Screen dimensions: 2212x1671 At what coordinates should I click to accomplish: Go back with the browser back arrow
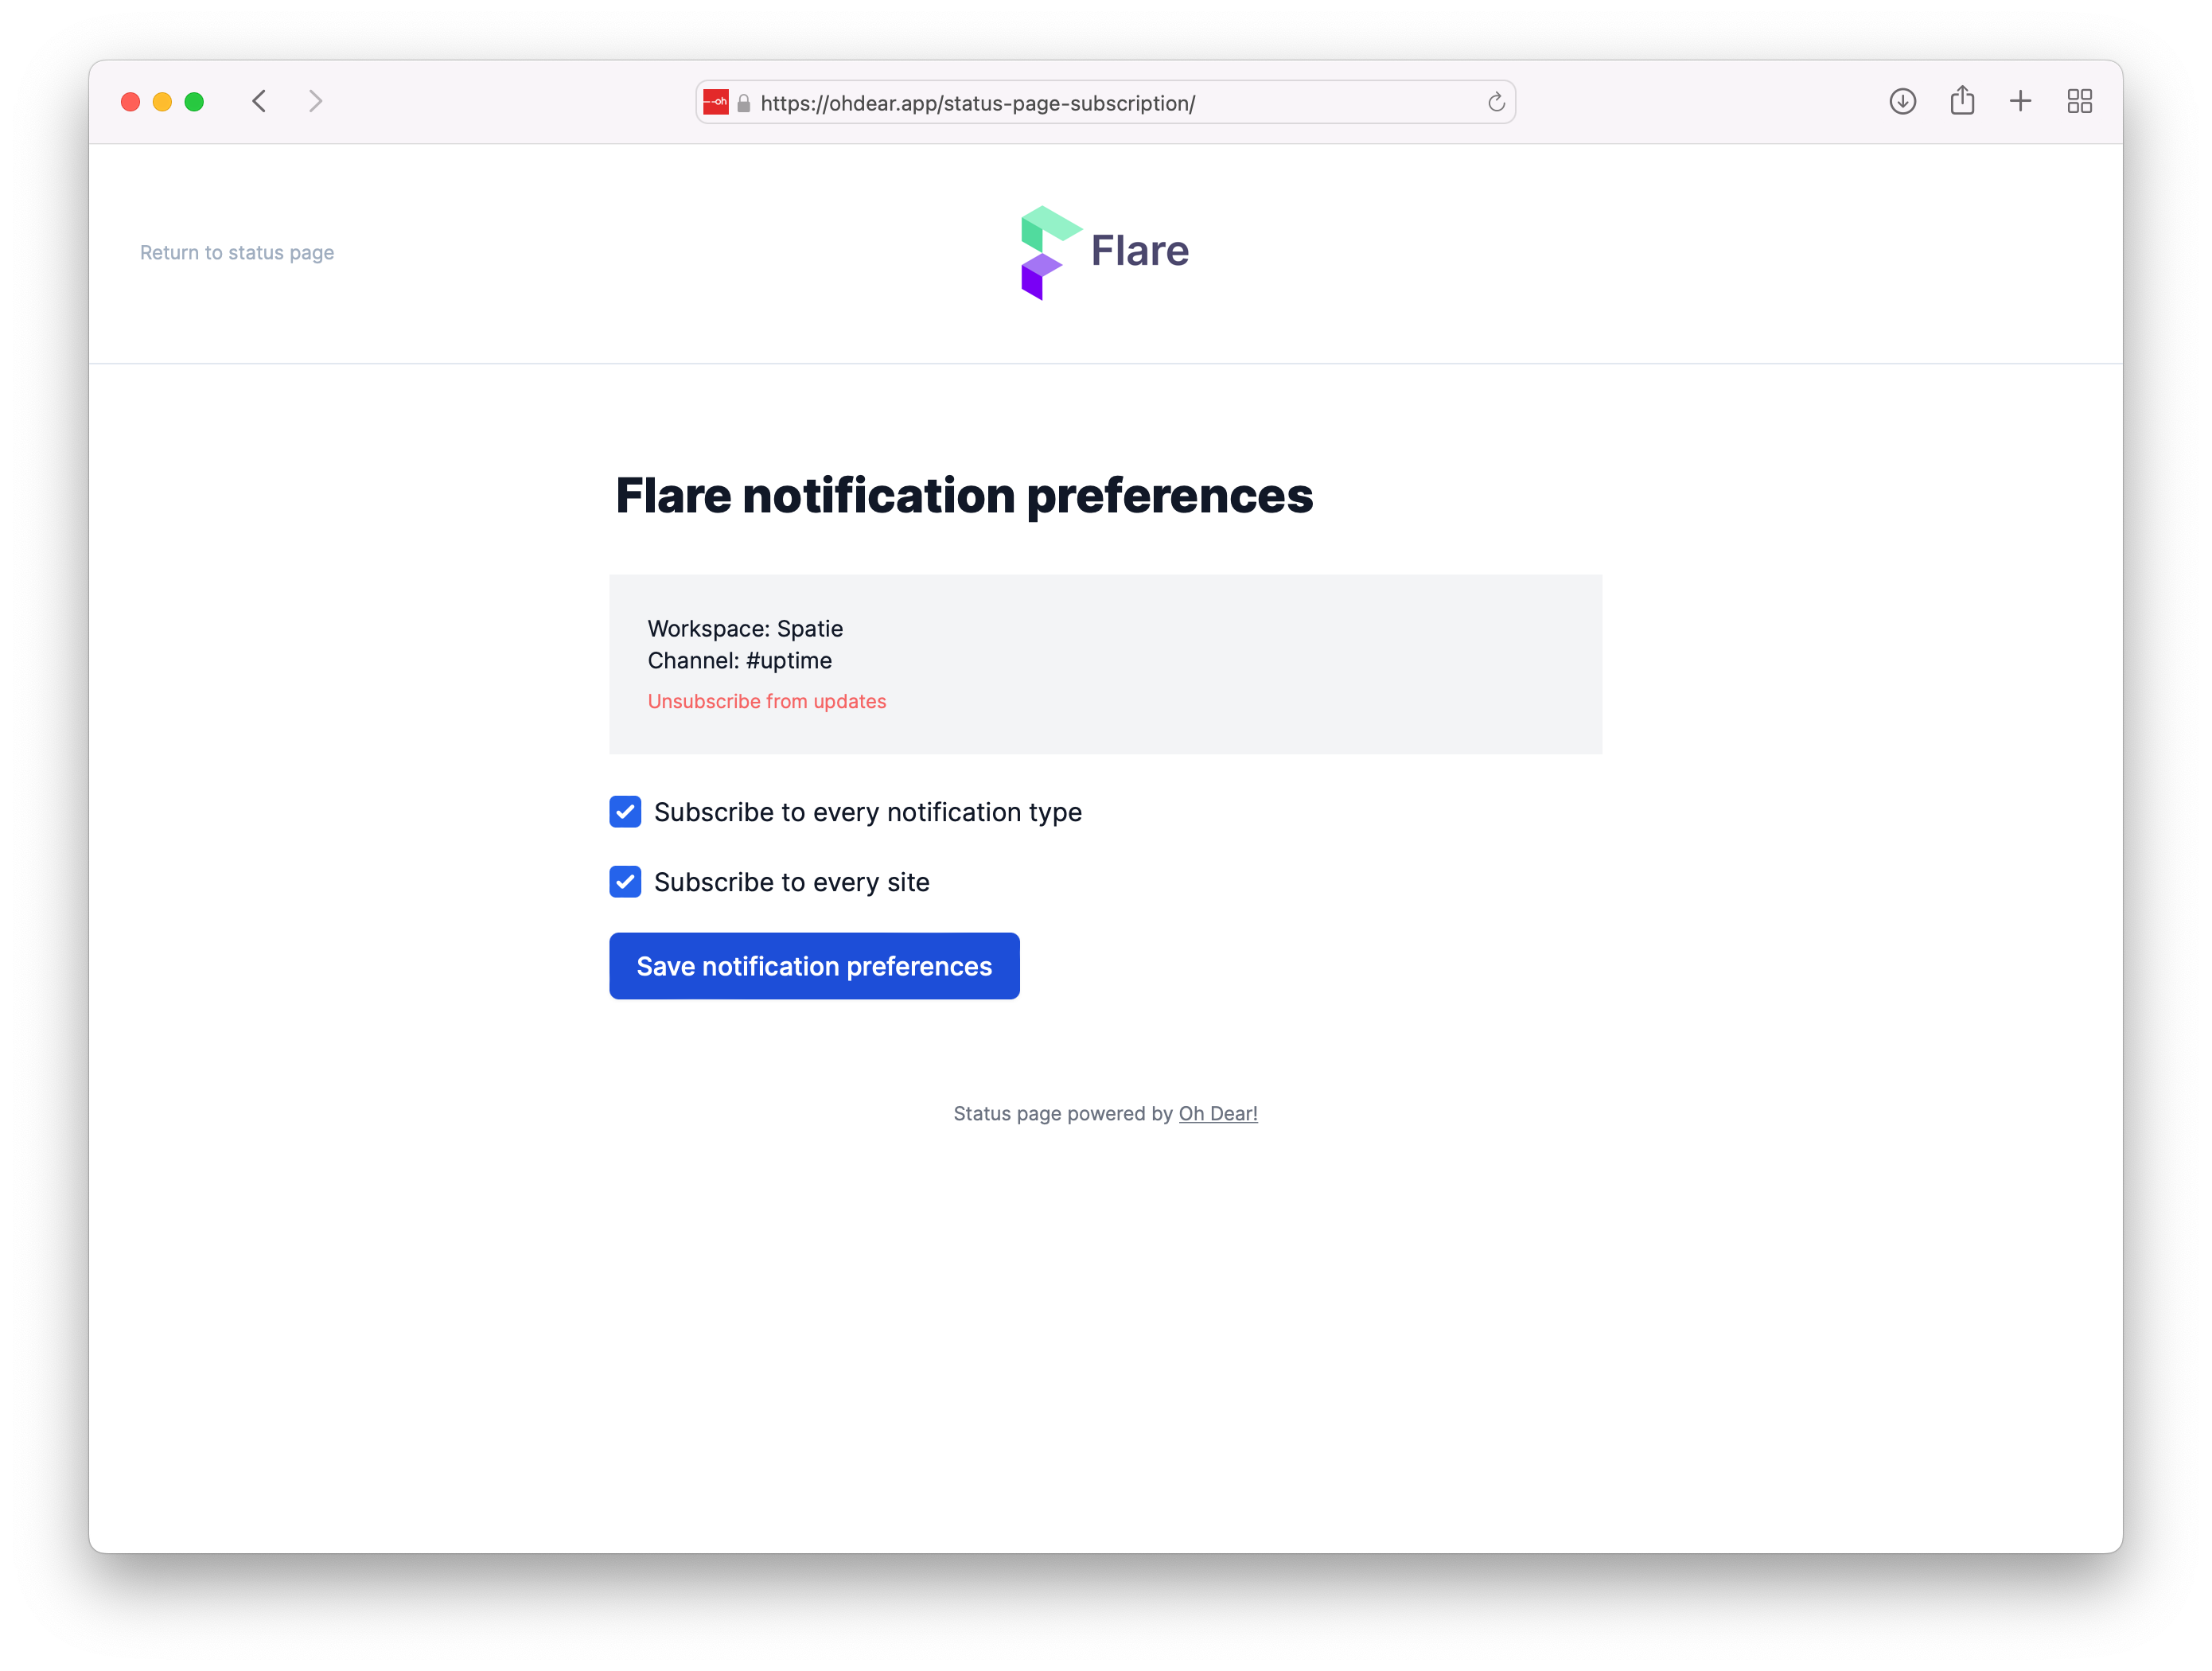(x=259, y=101)
